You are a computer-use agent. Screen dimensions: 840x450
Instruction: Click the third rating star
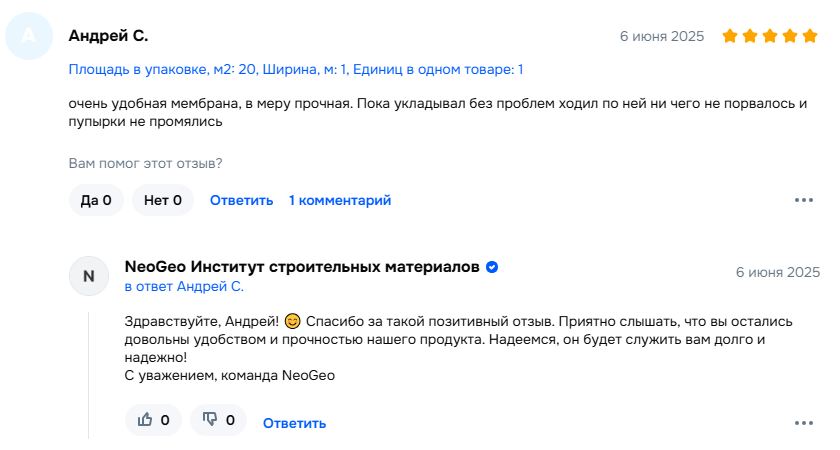point(770,36)
